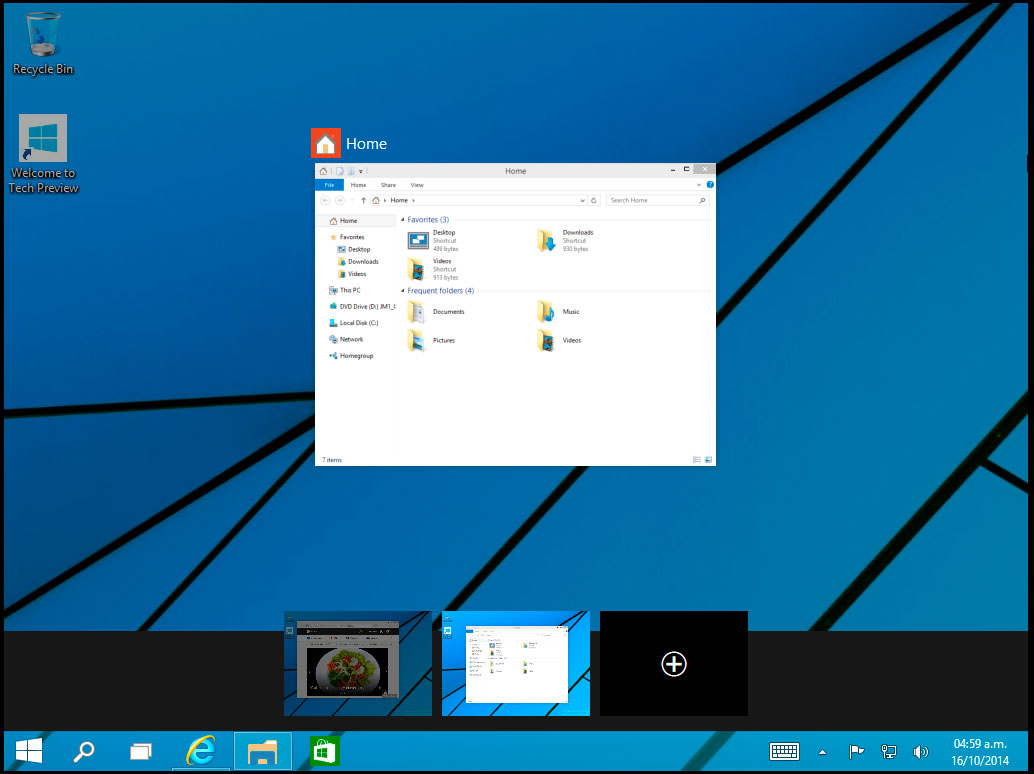
Task: Launch Internet Explorer from the taskbar
Action: coord(202,751)
